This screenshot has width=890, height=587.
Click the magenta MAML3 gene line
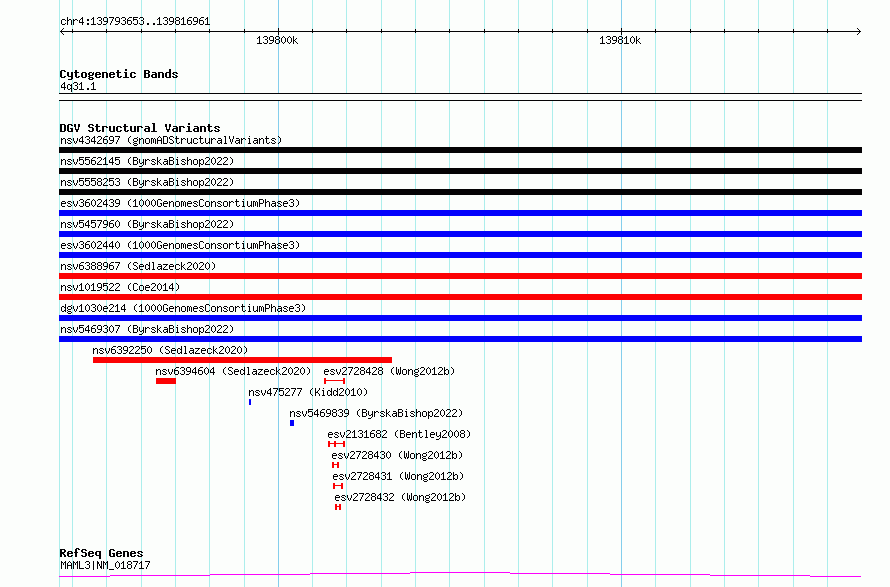[460, 575]
